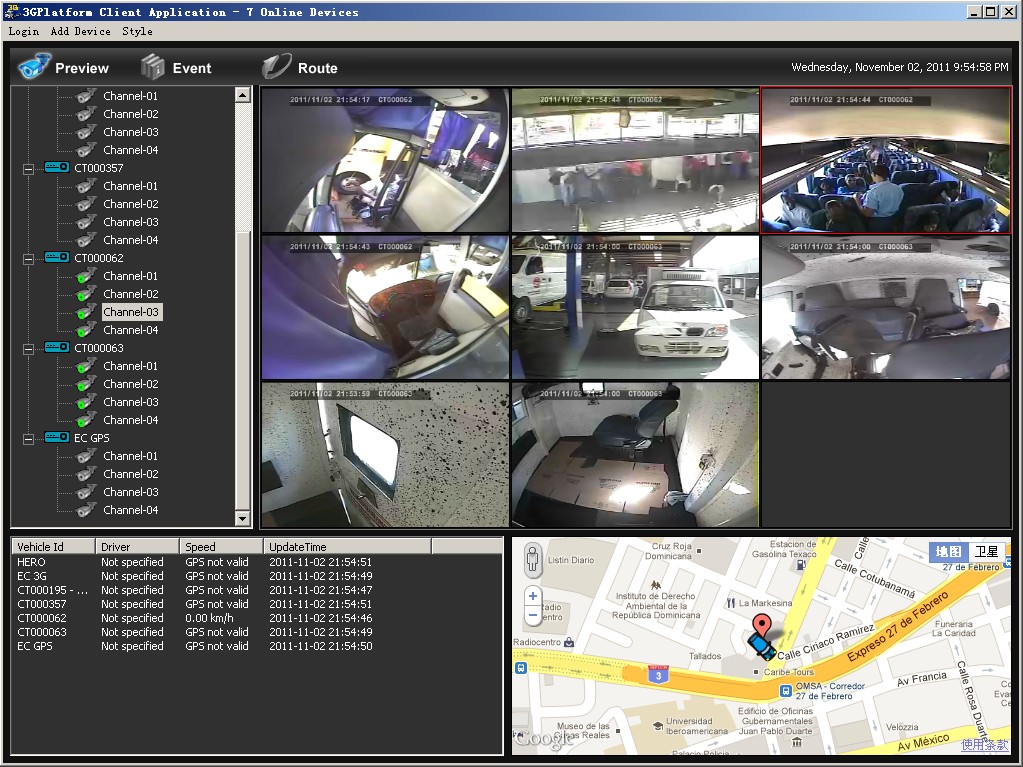The width and height of the screenshot is (1023, 767).
Task: Click the map terms of use link
Action: tap(984, 745)
